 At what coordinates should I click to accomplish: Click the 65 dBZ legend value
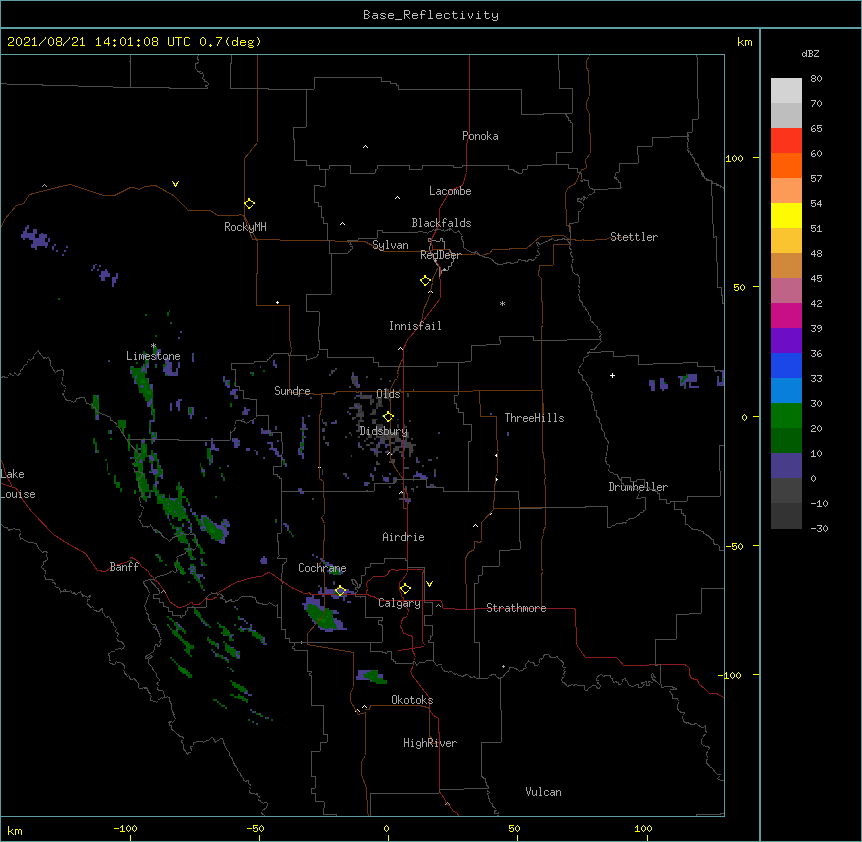816,129
